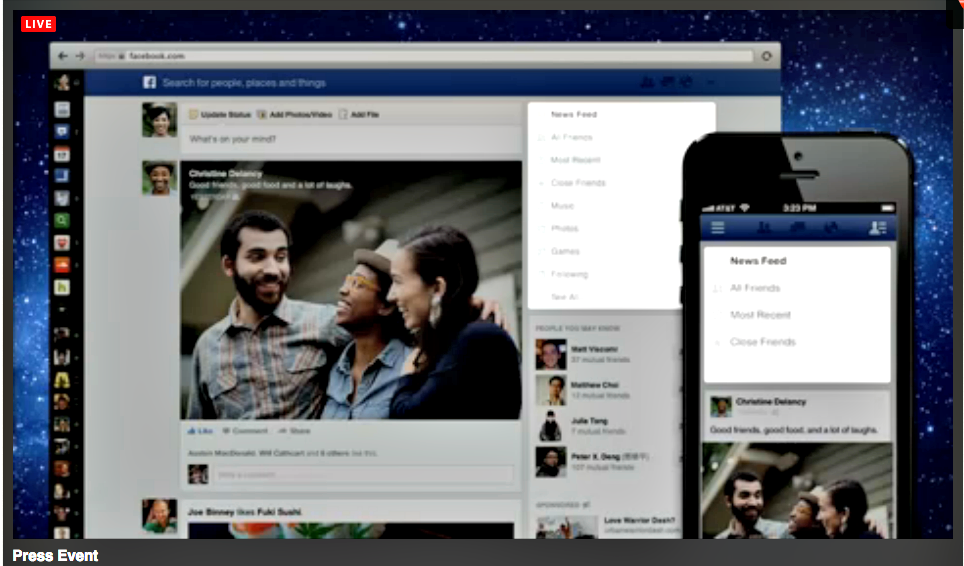The width and height of the screenshot is (964, 566).
Task: Select Music in the desktop feed dropdown
Action: 562,206
